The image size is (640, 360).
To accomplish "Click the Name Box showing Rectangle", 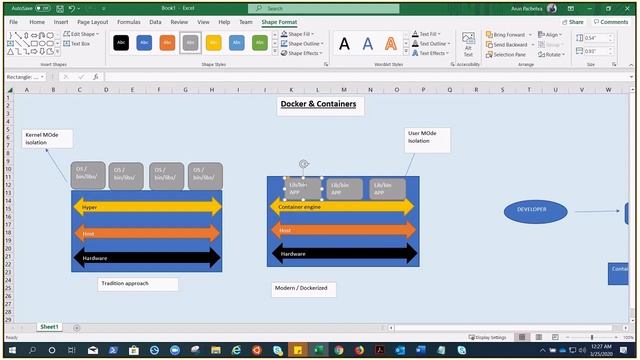I will [25, 77].
